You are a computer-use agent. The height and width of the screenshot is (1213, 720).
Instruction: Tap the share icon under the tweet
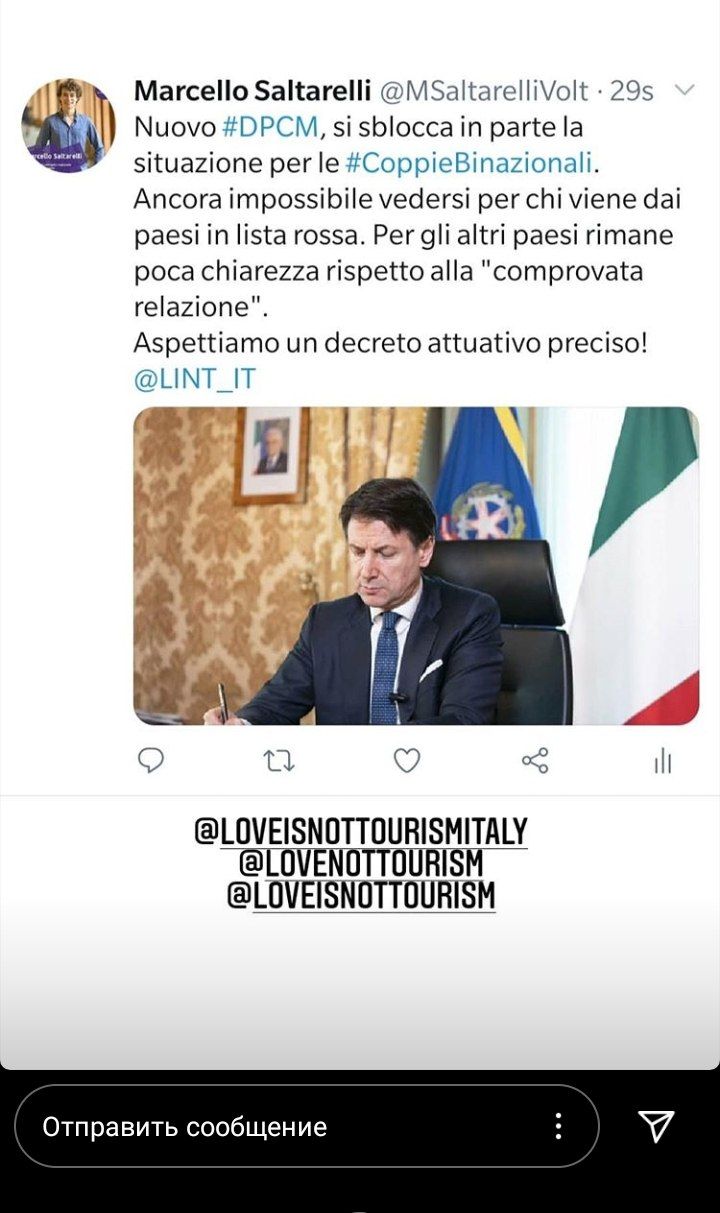(535, 761)
